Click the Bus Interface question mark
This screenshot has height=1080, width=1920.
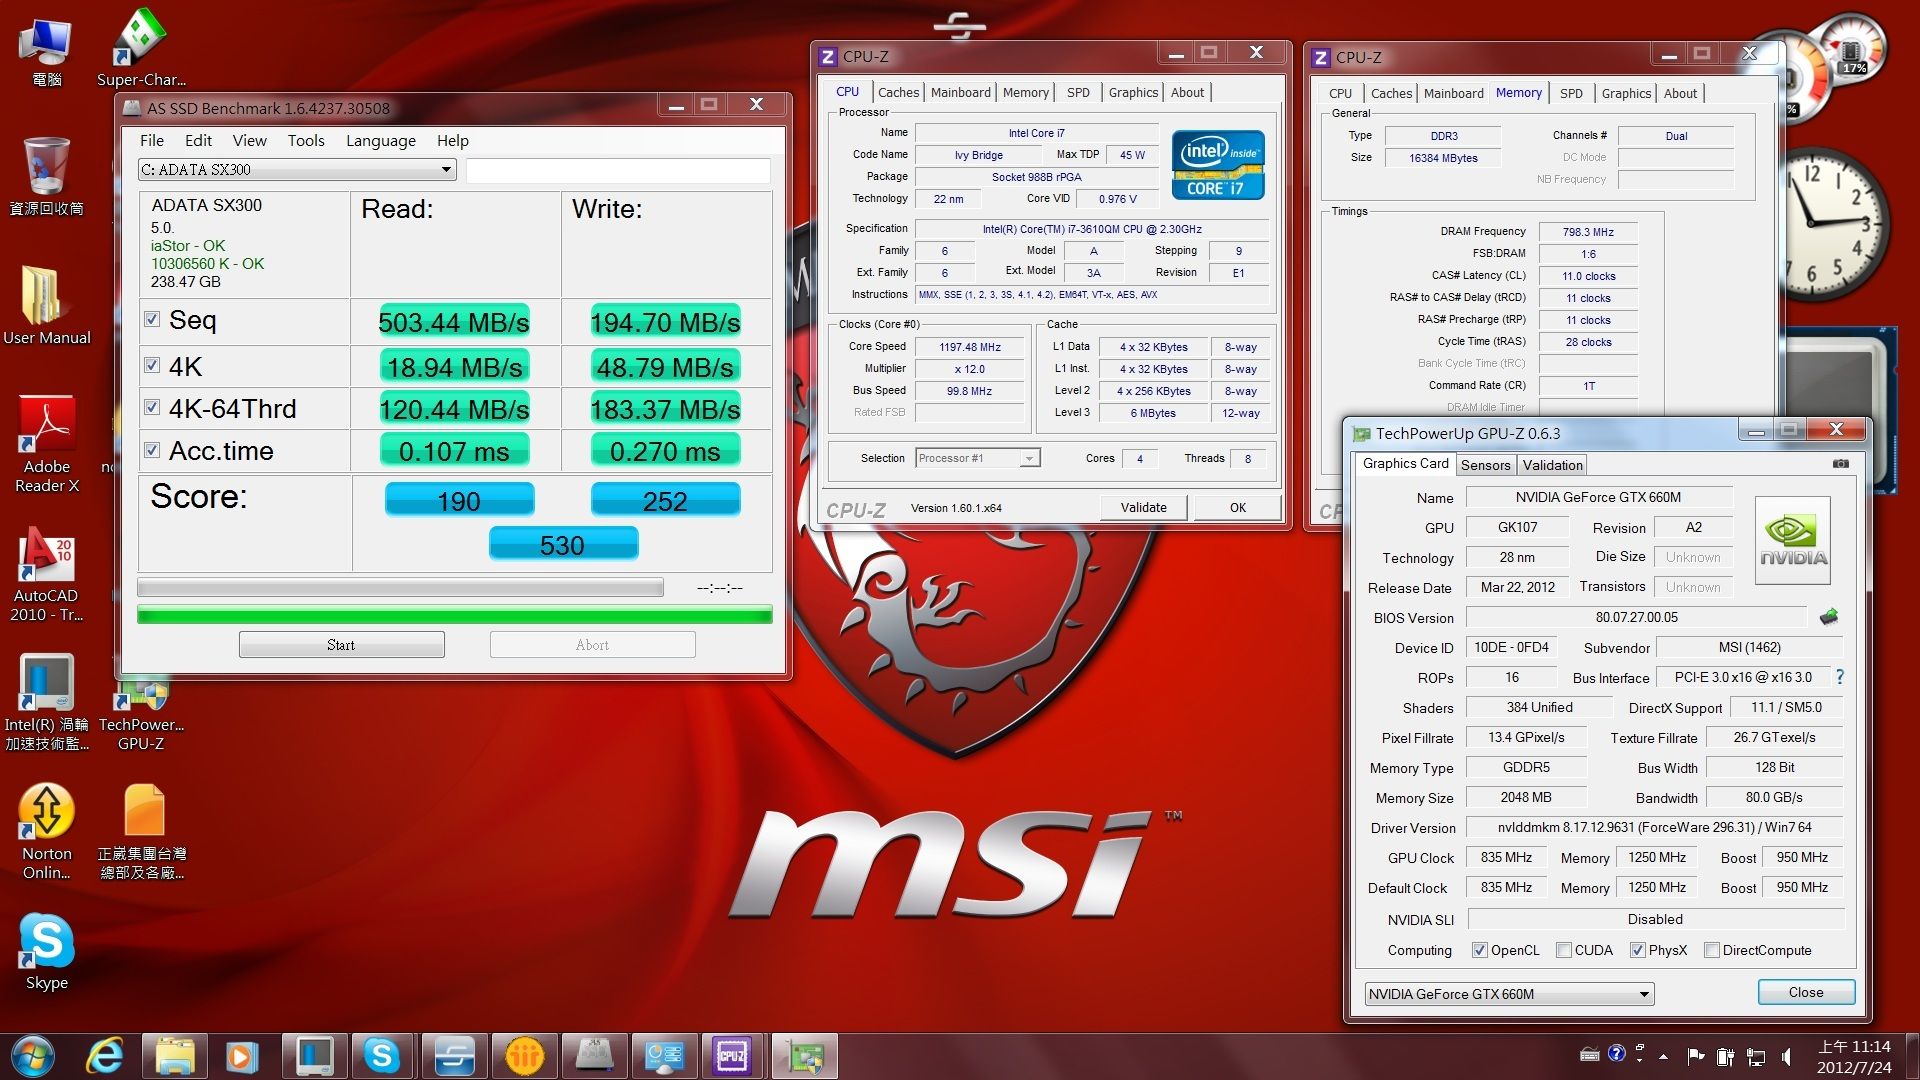click(1839, 677)
